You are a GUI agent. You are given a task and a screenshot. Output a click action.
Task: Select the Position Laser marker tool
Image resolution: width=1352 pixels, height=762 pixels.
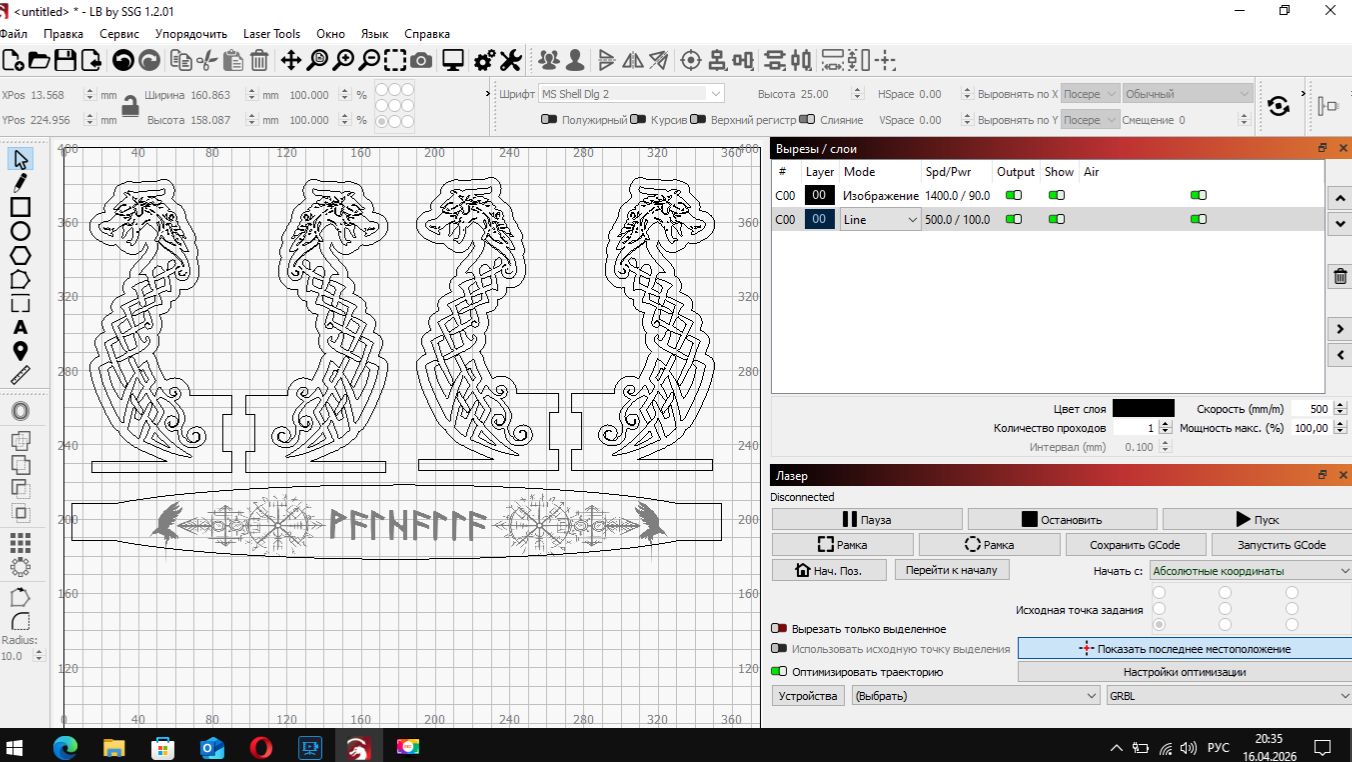click(x=20, y=351)
